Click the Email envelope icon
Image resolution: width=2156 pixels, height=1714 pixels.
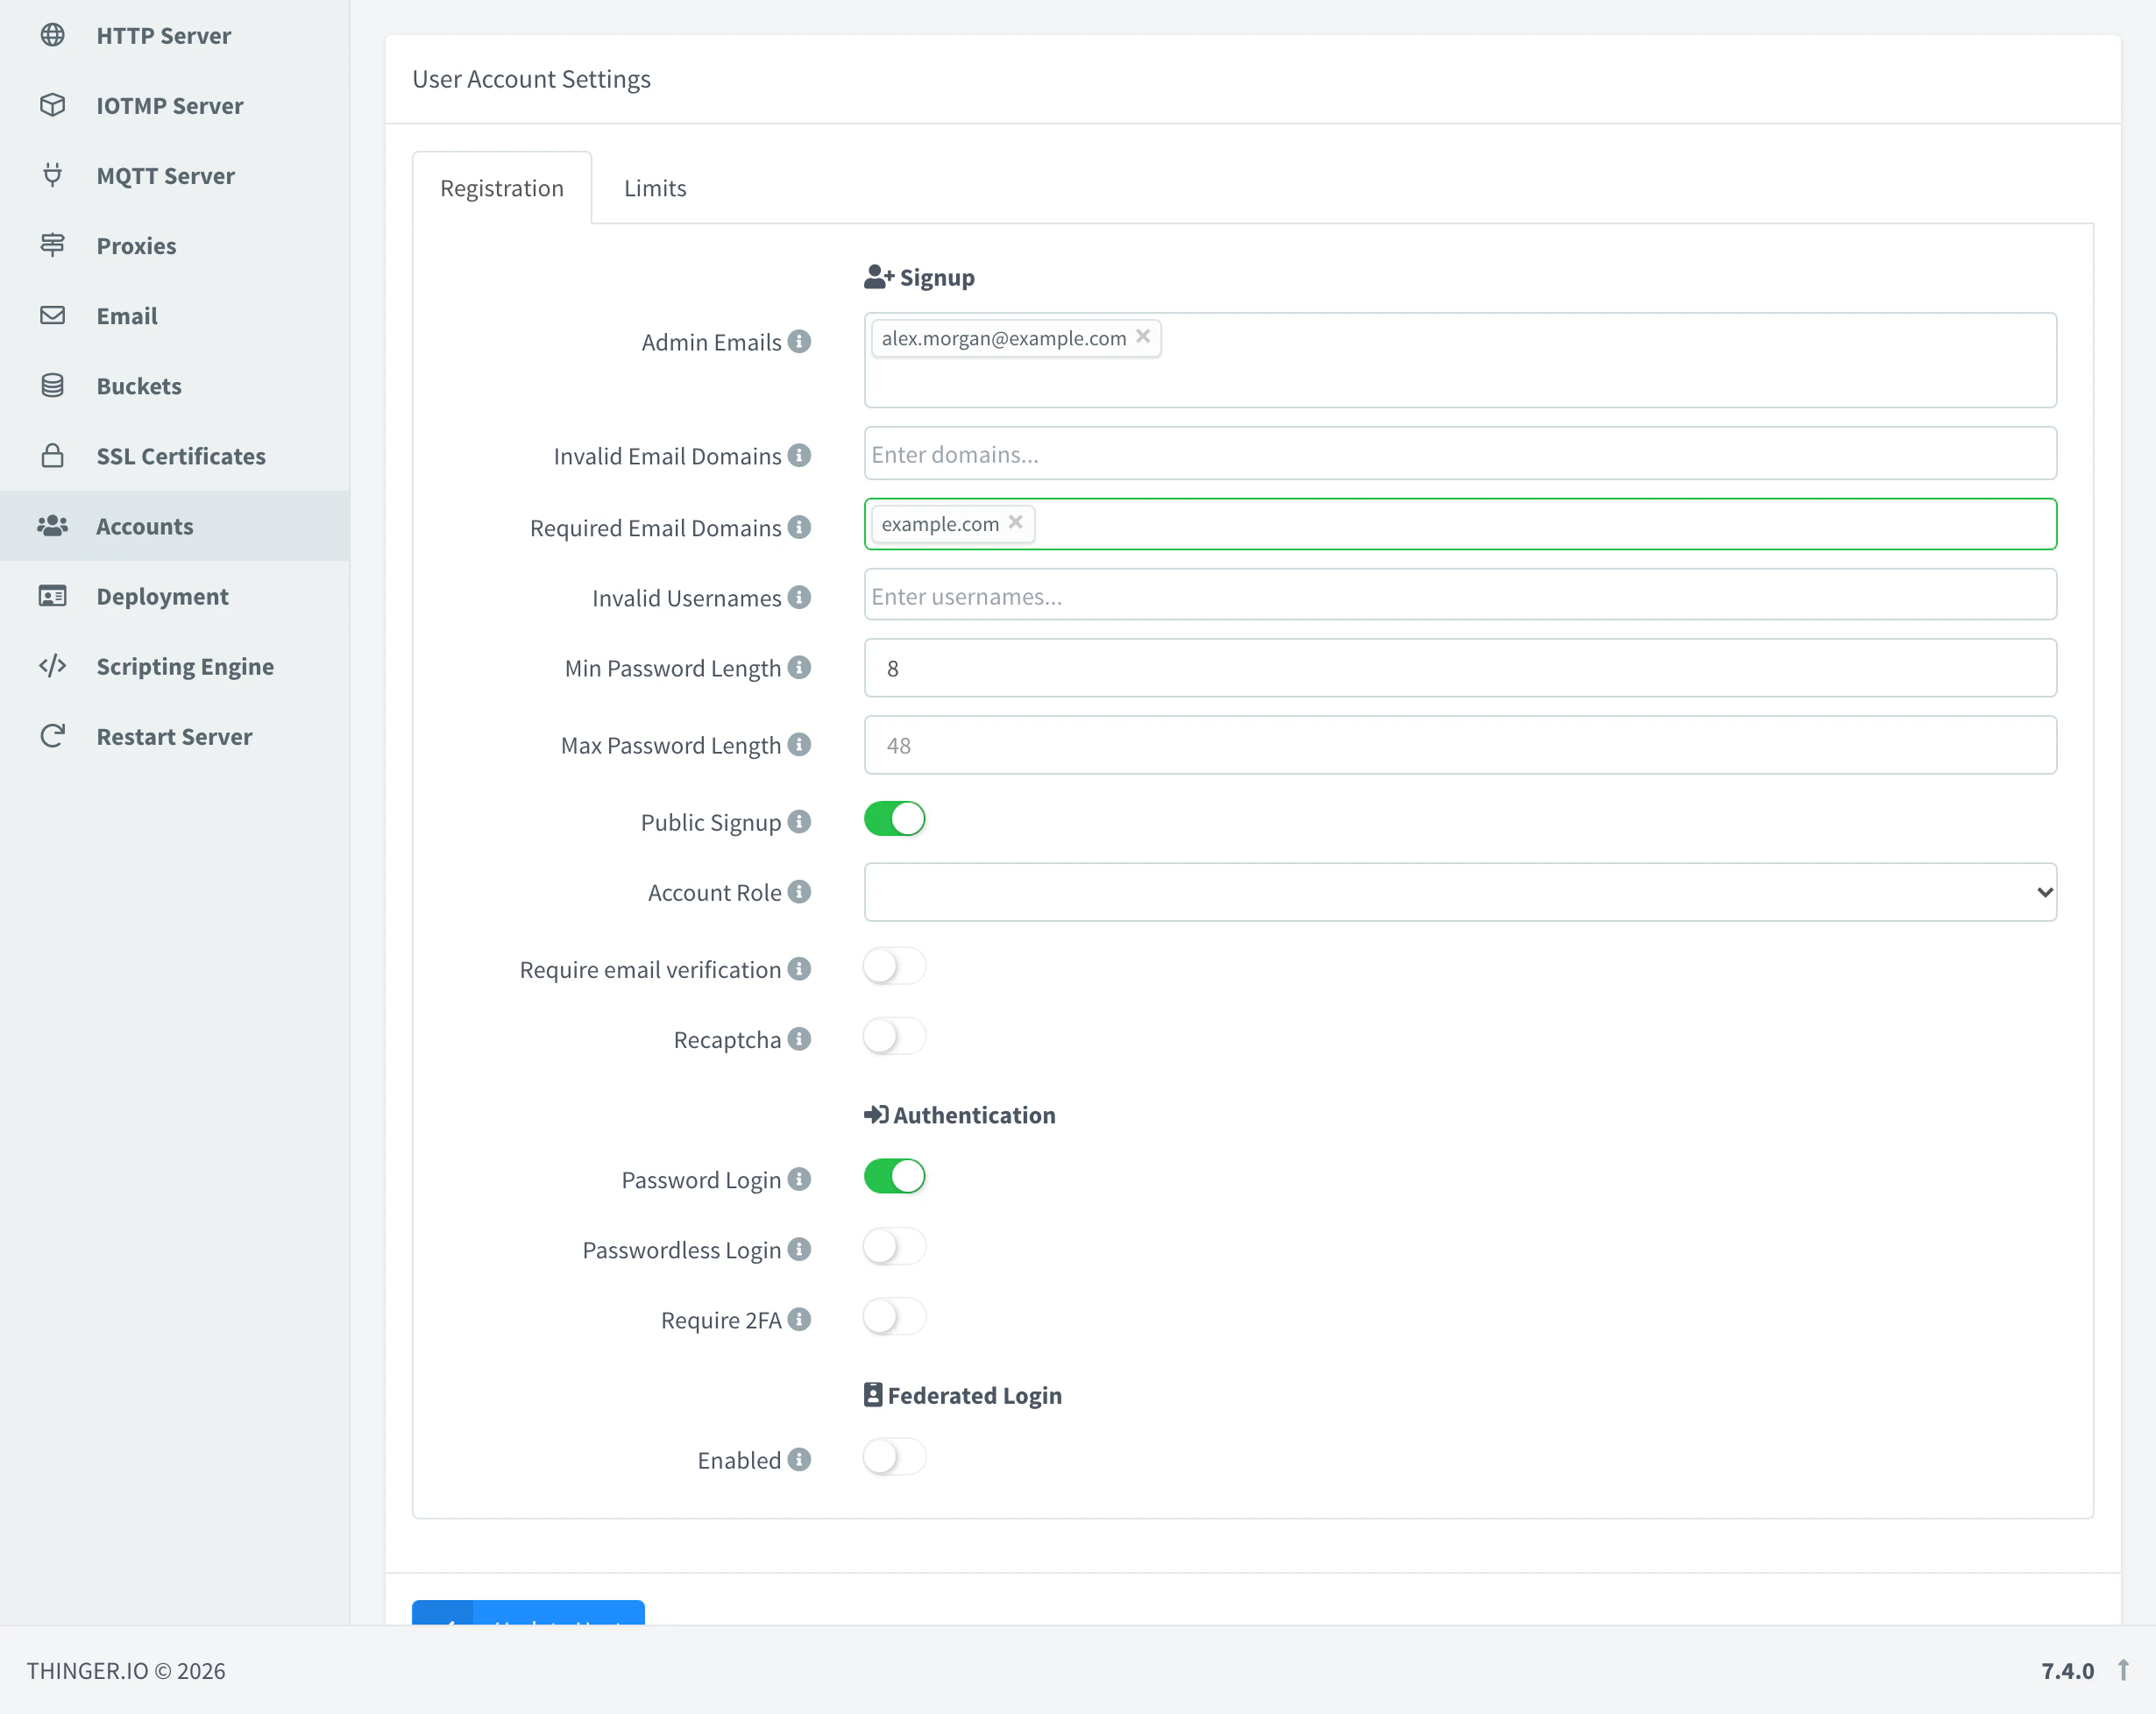(53, 315)
